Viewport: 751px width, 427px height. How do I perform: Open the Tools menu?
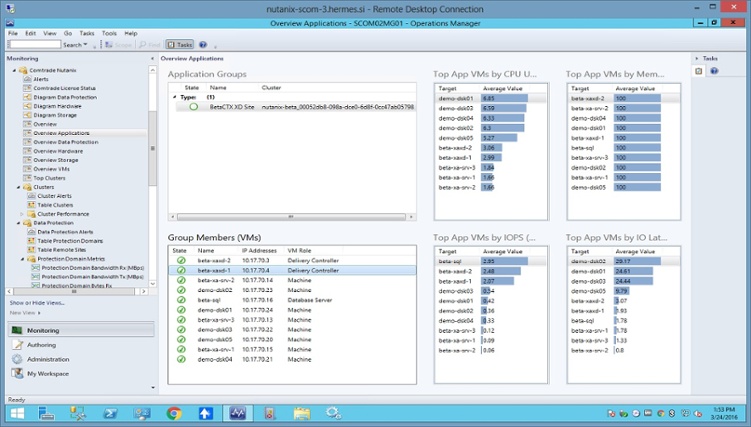pyautogui.click(x=109, y=34)
